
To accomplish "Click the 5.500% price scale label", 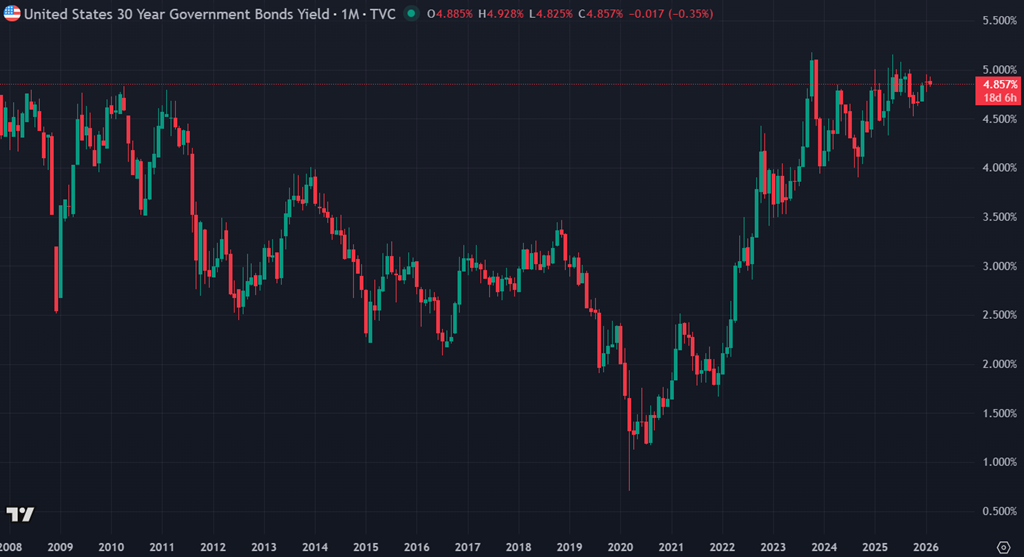I will click(x=996, y=21).
